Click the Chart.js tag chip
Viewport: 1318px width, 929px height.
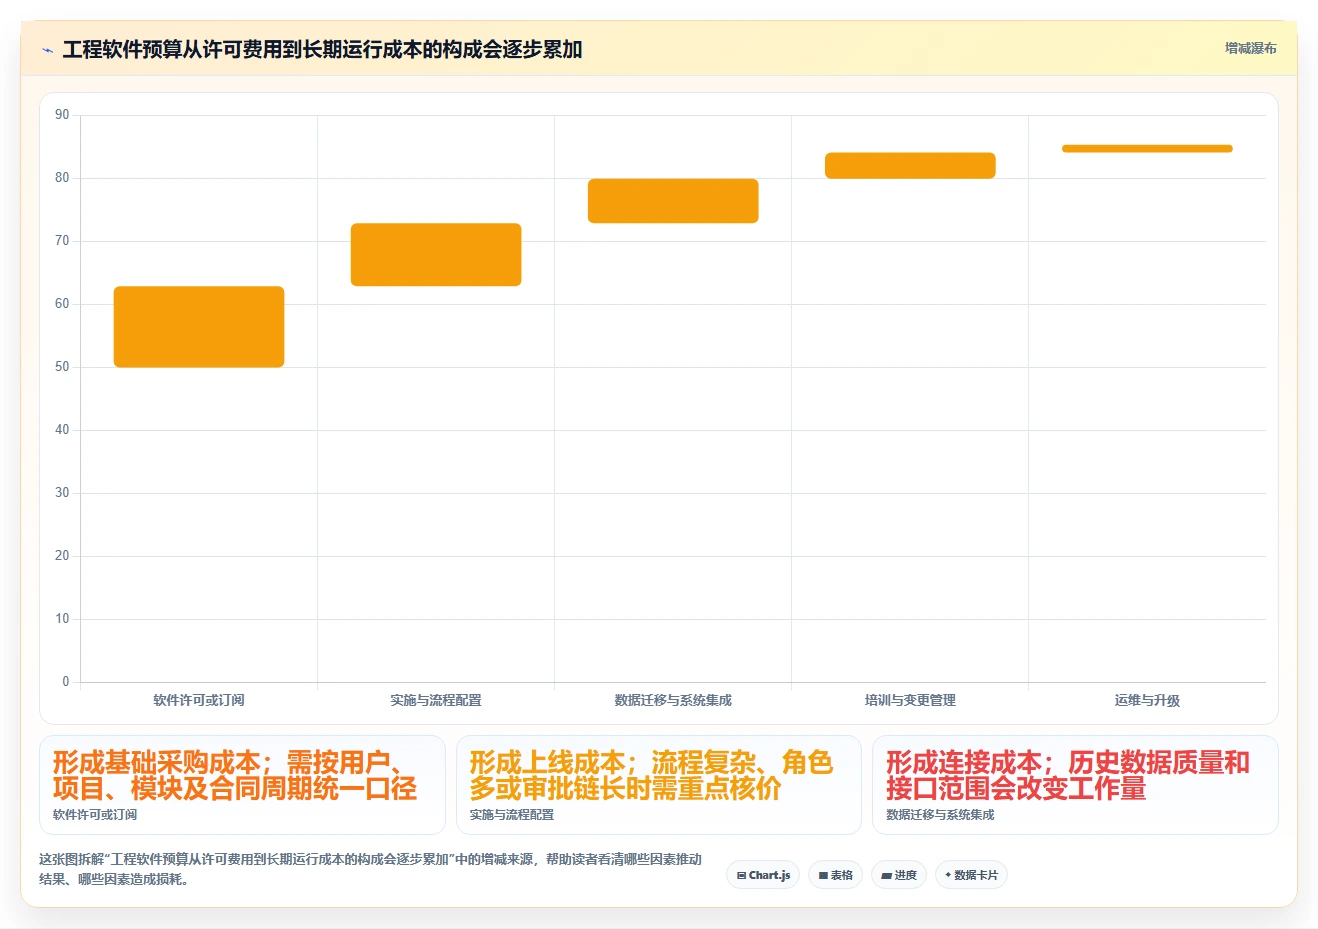point(763,875)
